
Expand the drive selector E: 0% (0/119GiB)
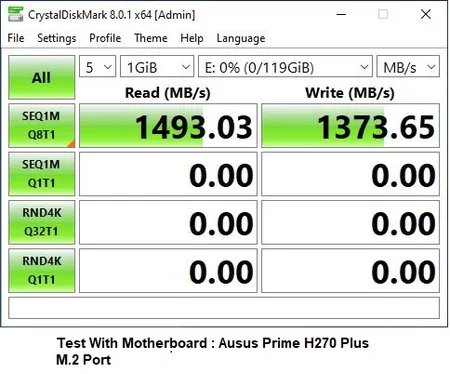point(285,66)
